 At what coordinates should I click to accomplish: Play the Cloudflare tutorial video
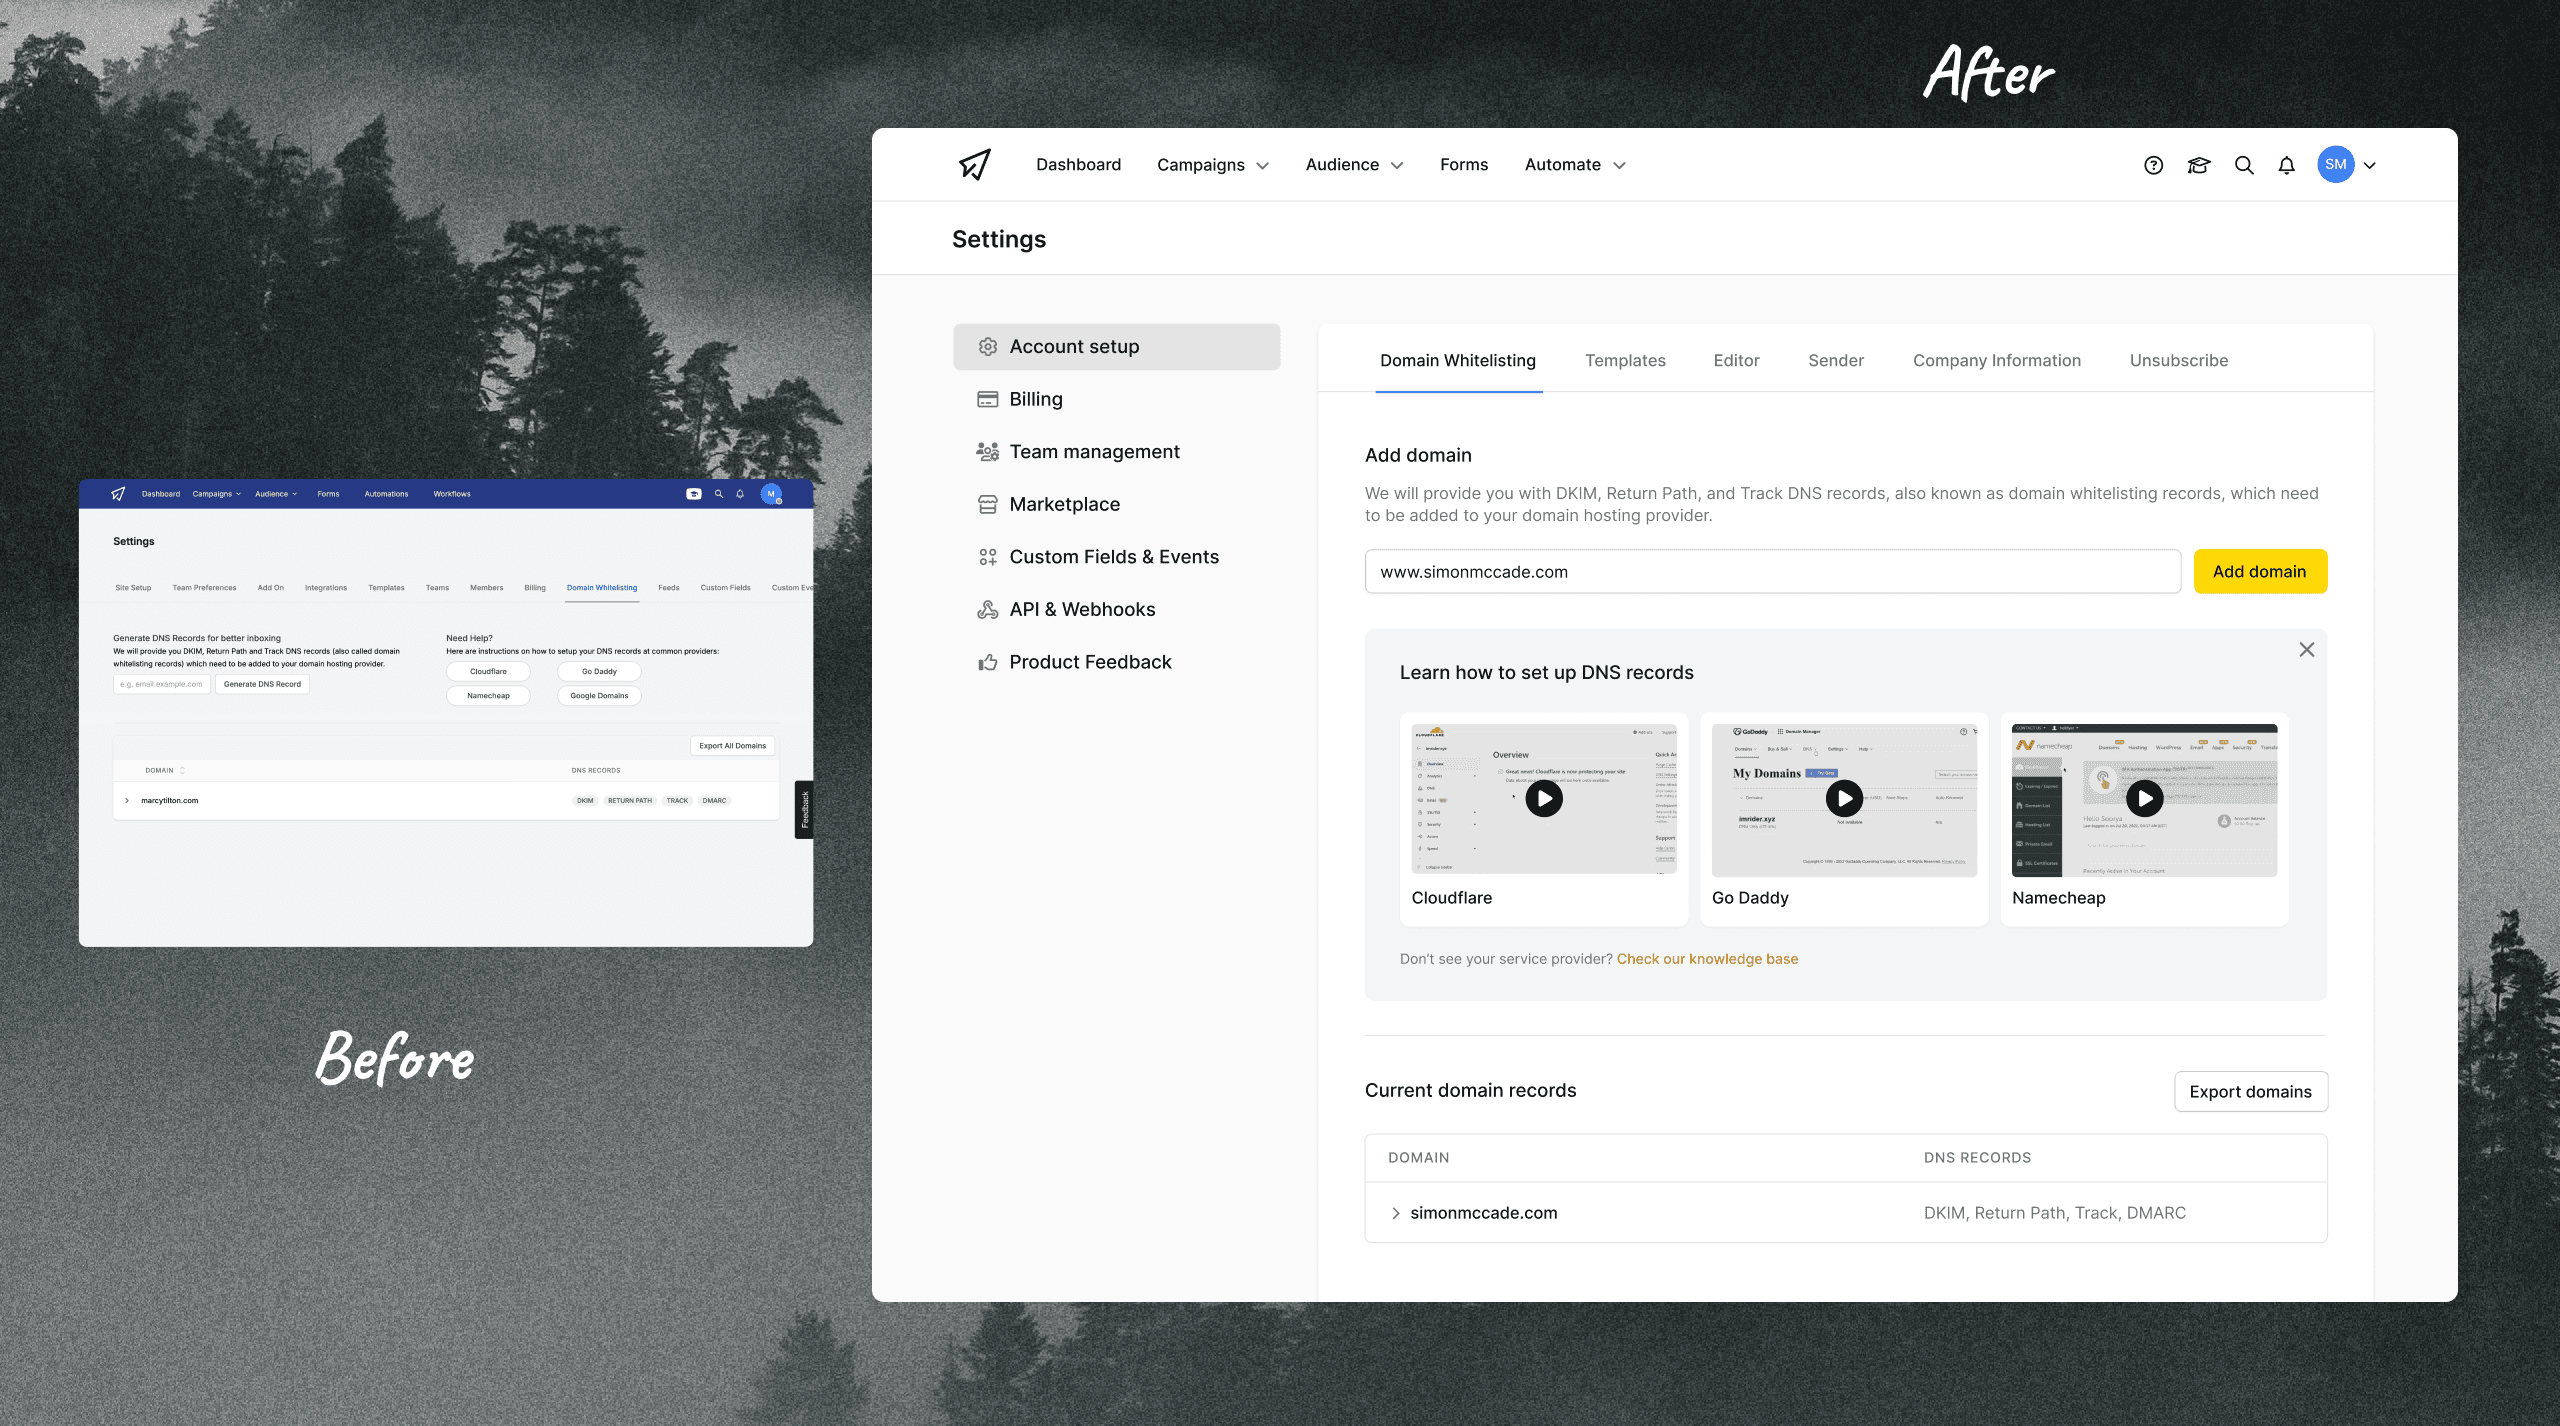(1544, 798)
